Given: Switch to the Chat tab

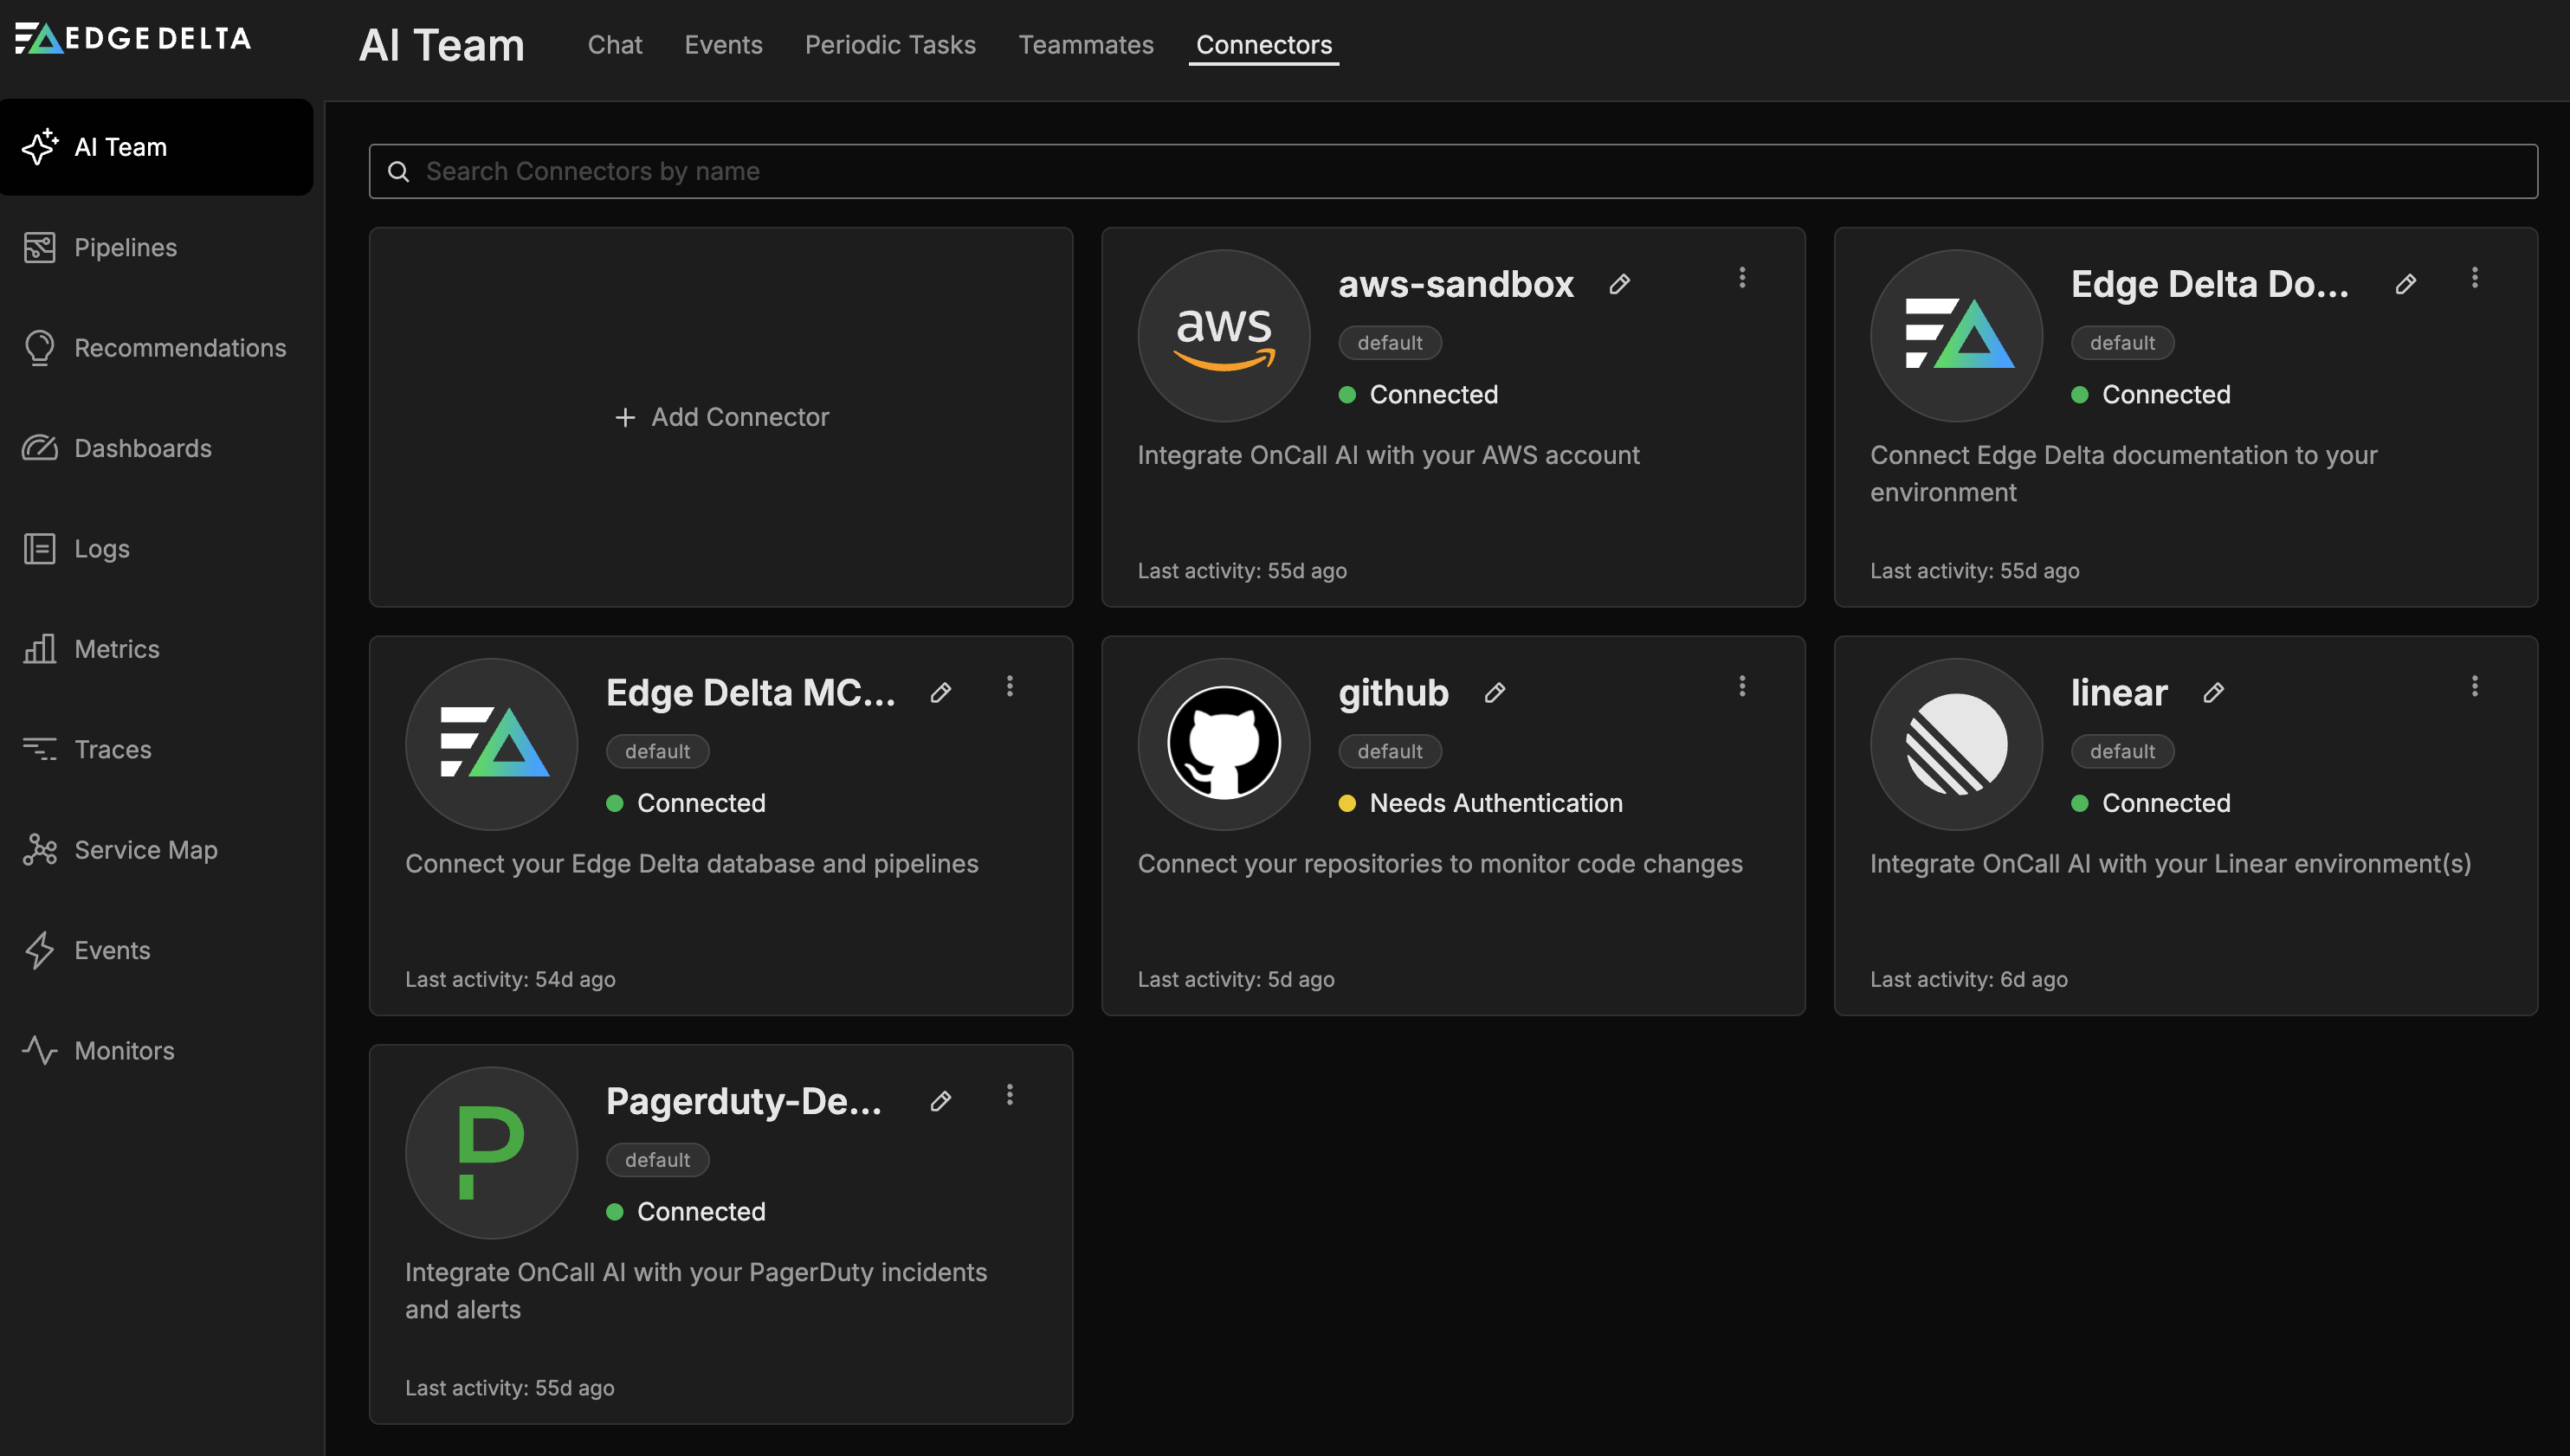Looking at the screenshot, I should click(x=615, y=44).
